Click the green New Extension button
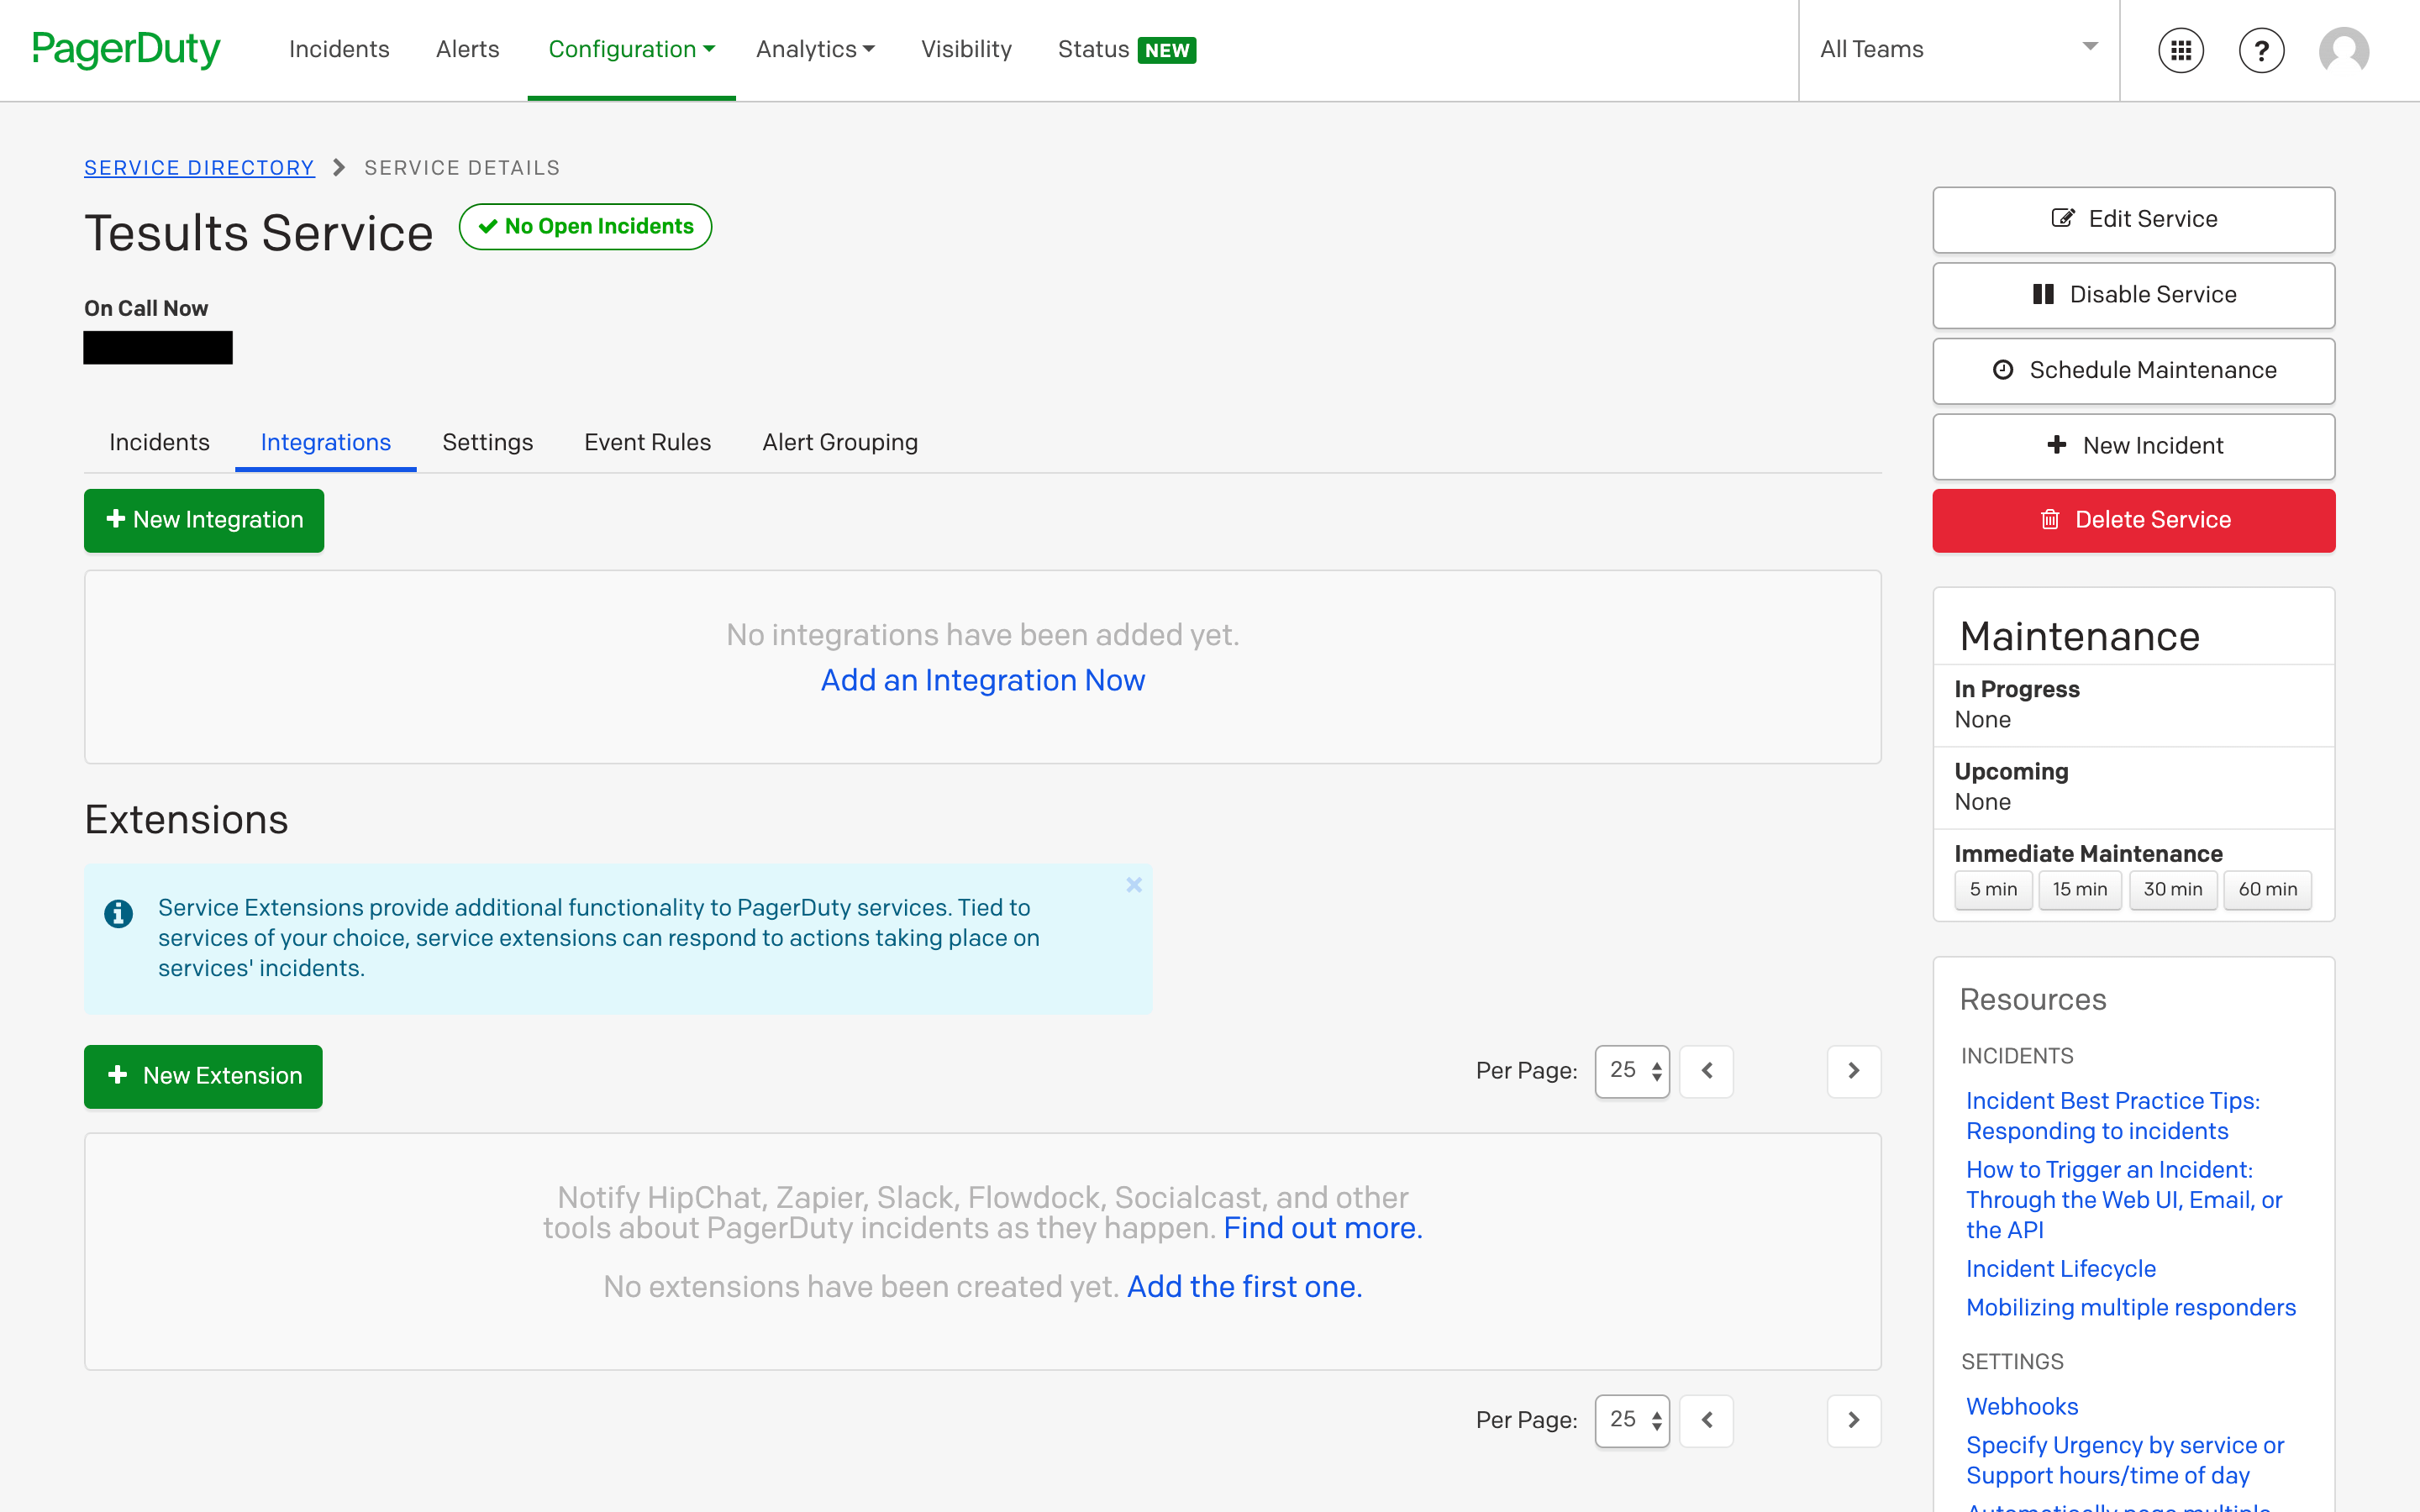 click(203, 1076)
